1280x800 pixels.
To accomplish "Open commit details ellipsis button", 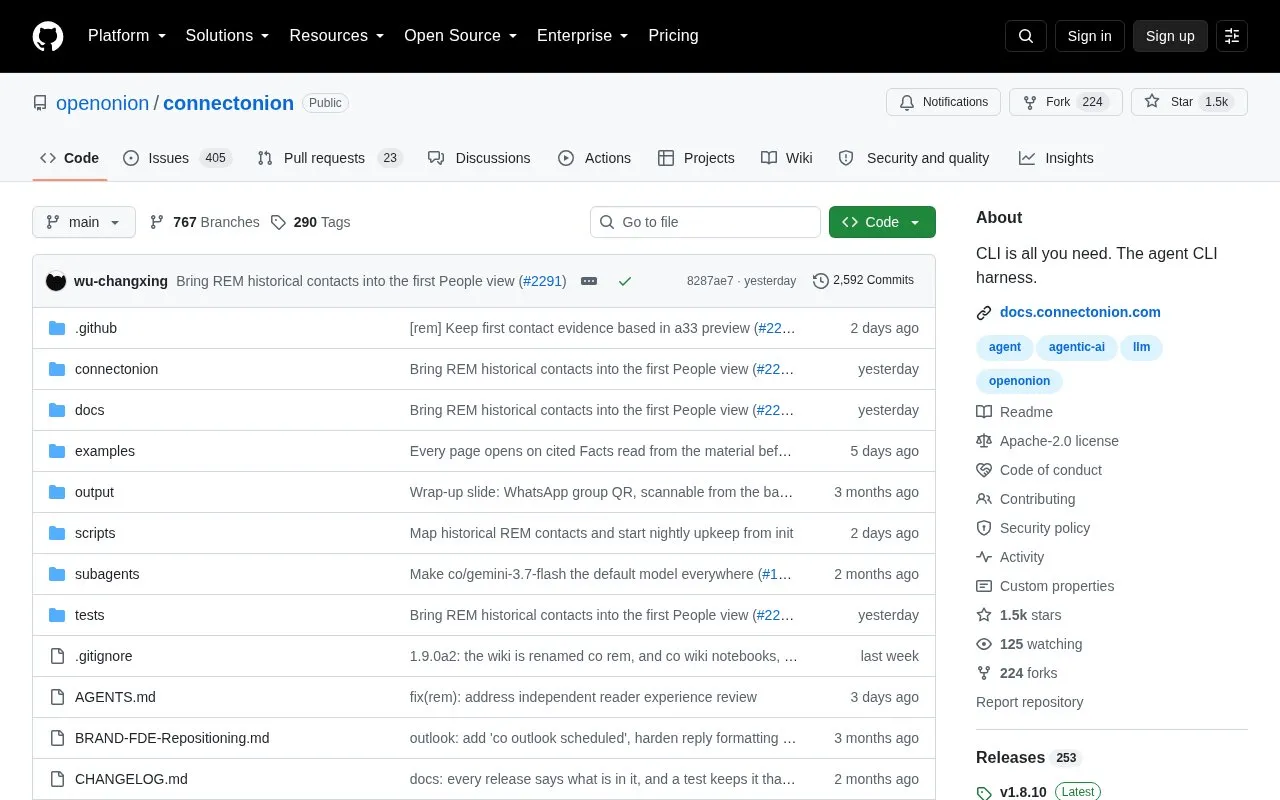I will (x=589, y=281).
